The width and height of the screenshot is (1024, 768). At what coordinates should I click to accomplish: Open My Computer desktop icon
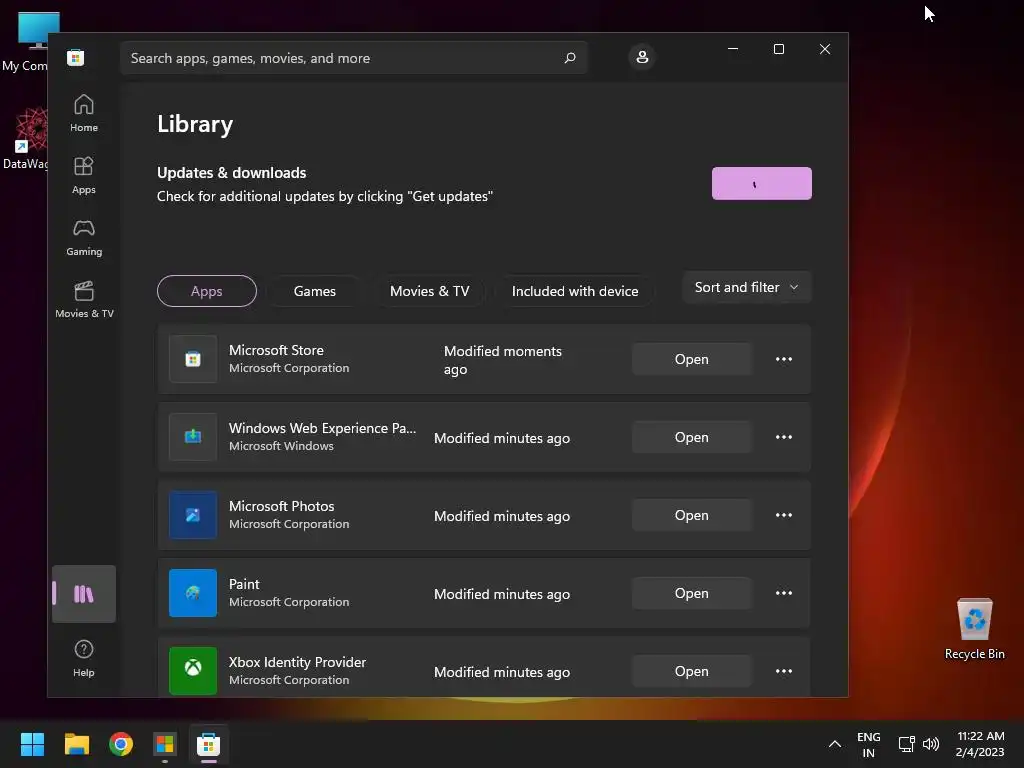coord(26,42)
